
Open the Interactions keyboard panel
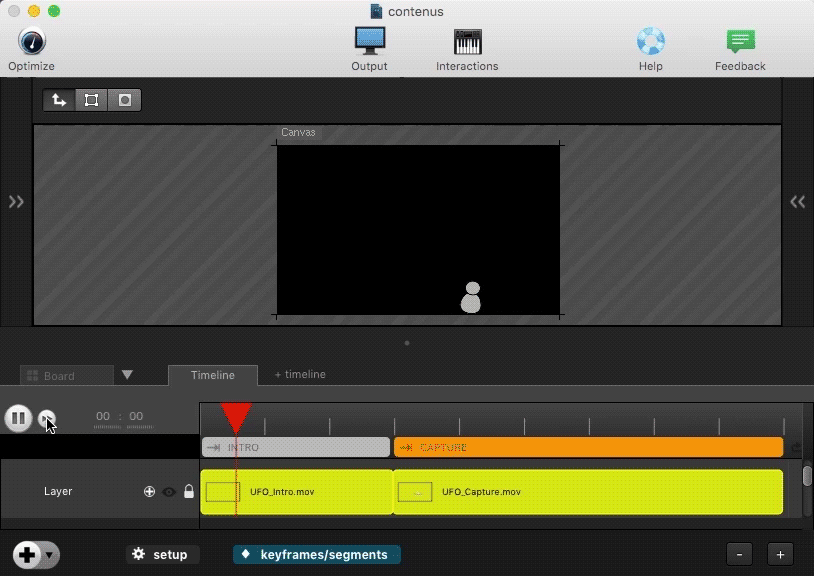point(467,42)
